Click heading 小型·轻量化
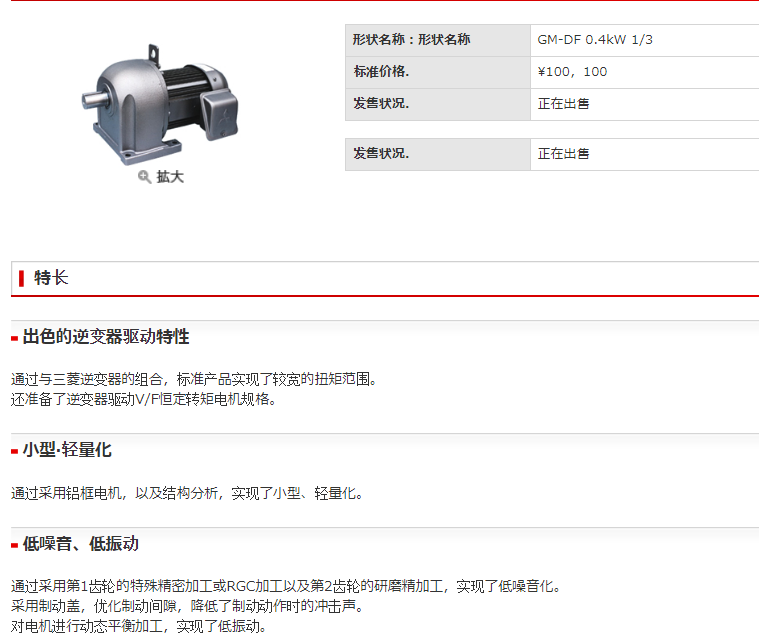The height and width of the screenshot is (641, 759). point(67,450)
